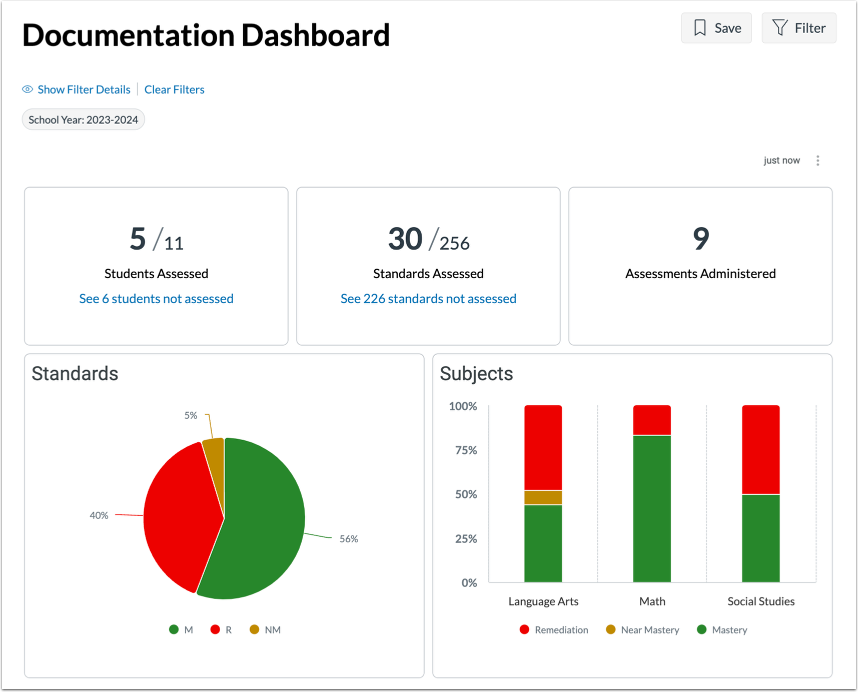Toggle the Remediation legend item in Subjects chart
The height and width of the screenshot is (692, 858).
tap(554, 630)
